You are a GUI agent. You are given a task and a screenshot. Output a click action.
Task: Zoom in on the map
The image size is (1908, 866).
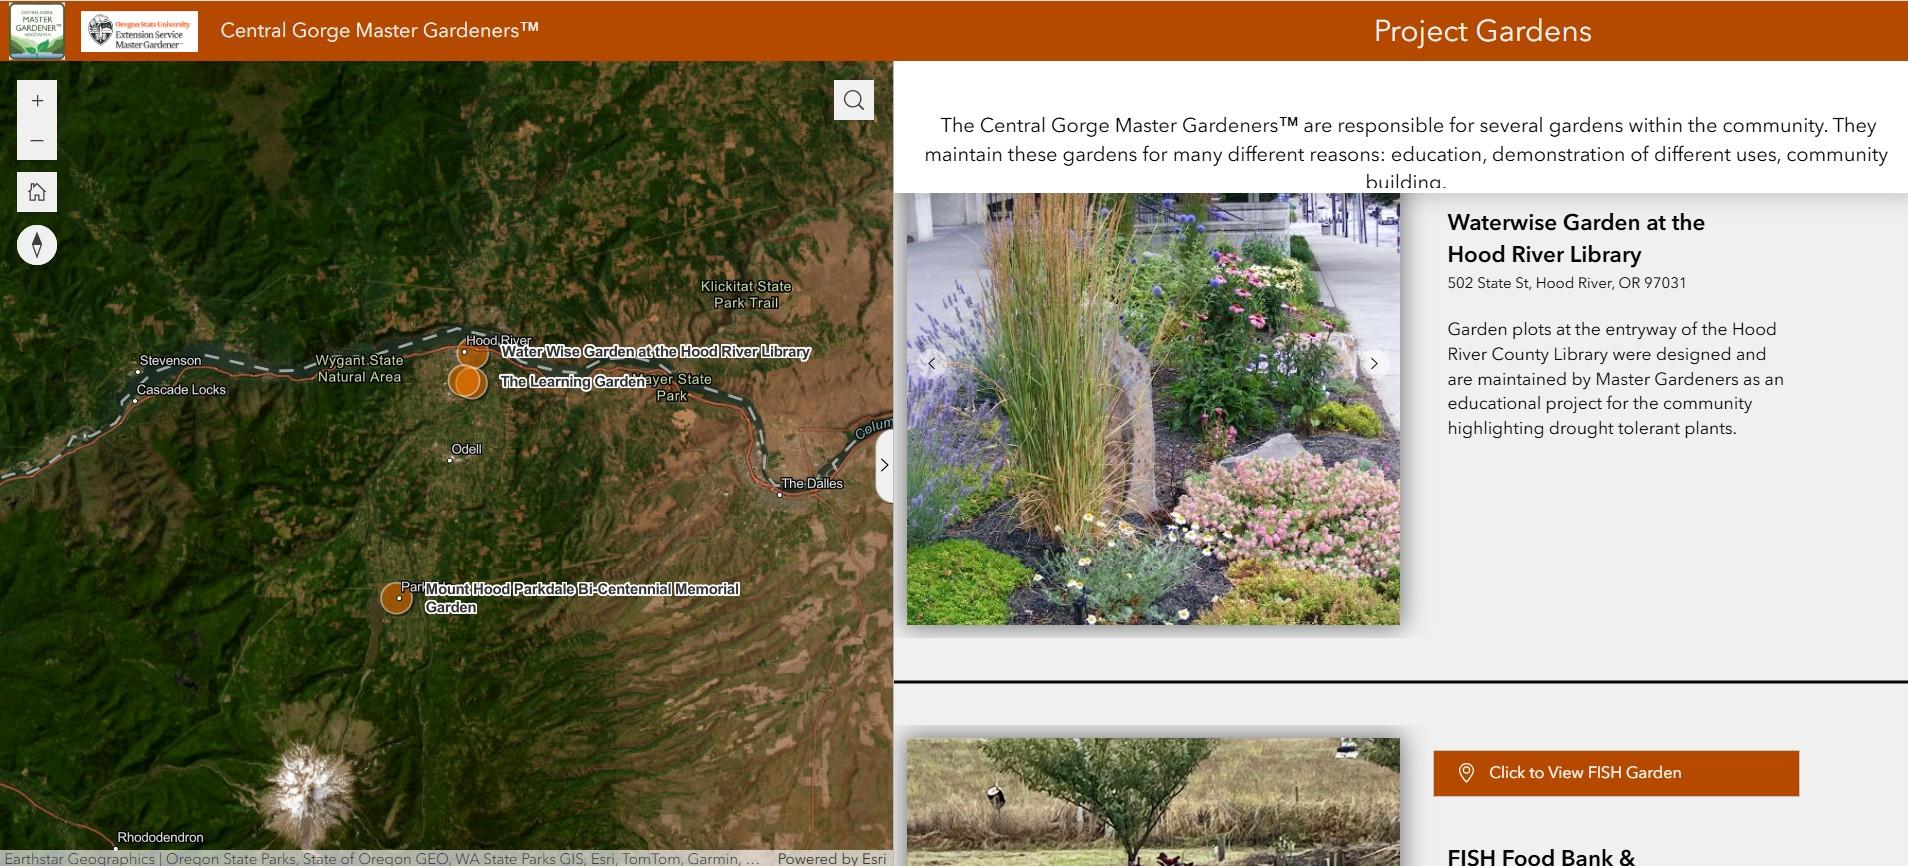pyautogui.click(x=37, y=101)
